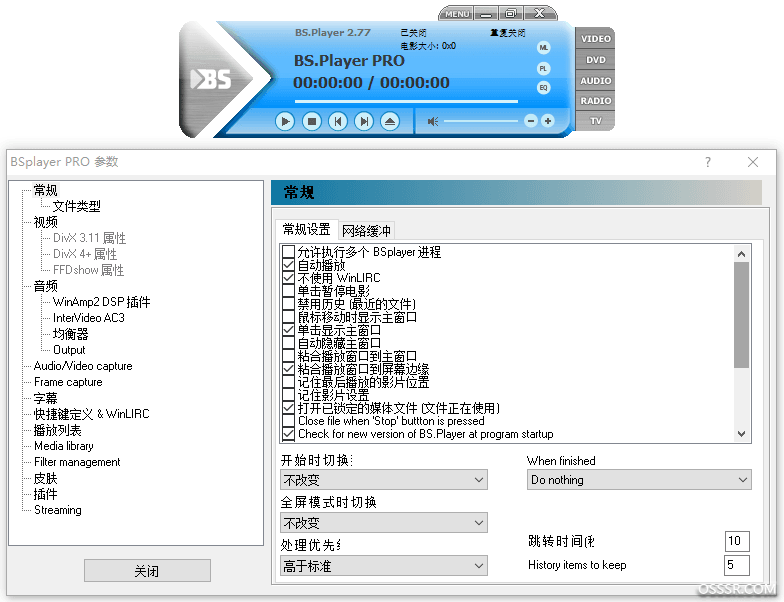Mute audio with the speaker icon
The width and height of the screenshot is (784, 602).
click(x=432, y=122)
